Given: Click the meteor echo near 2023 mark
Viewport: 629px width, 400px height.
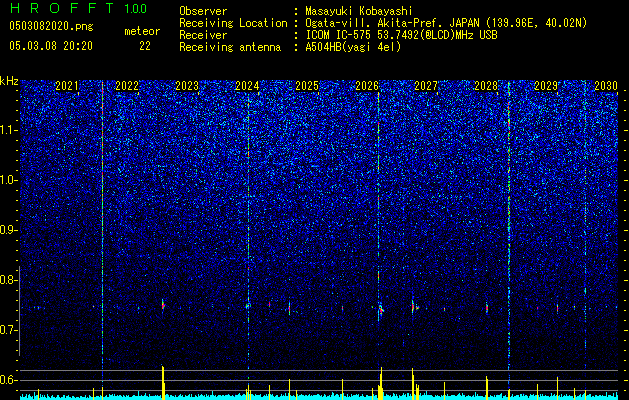Looking at the screenshot, I should click(163, 305).
